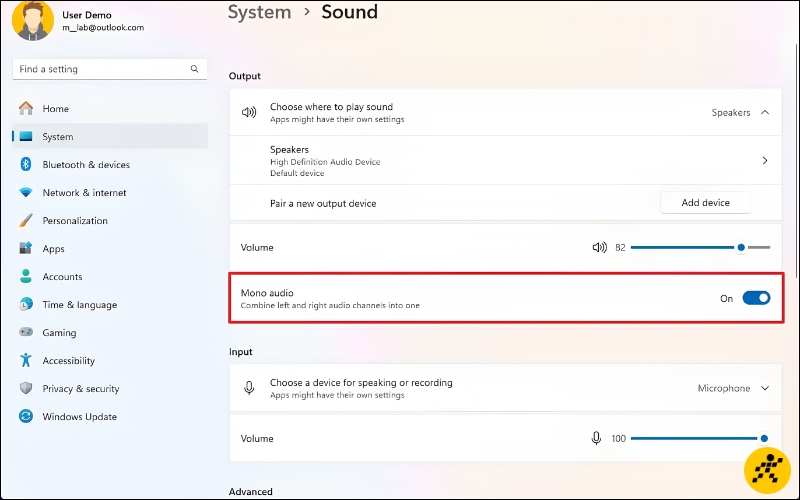Click the Accessibility figure icon
Screen dimensions: 800x500
(26, 360)
